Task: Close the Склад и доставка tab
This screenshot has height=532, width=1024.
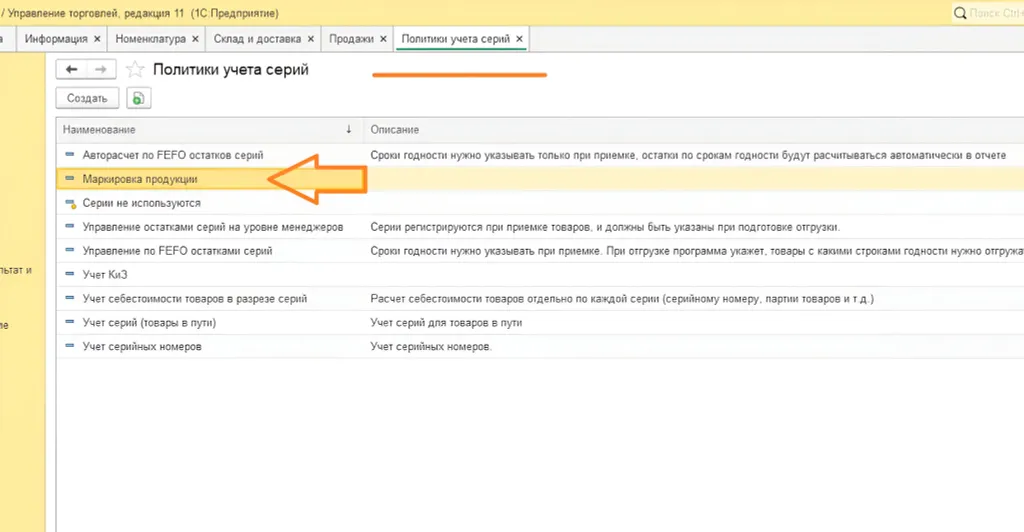Action: pyautogui.click(x=309, y=39)
